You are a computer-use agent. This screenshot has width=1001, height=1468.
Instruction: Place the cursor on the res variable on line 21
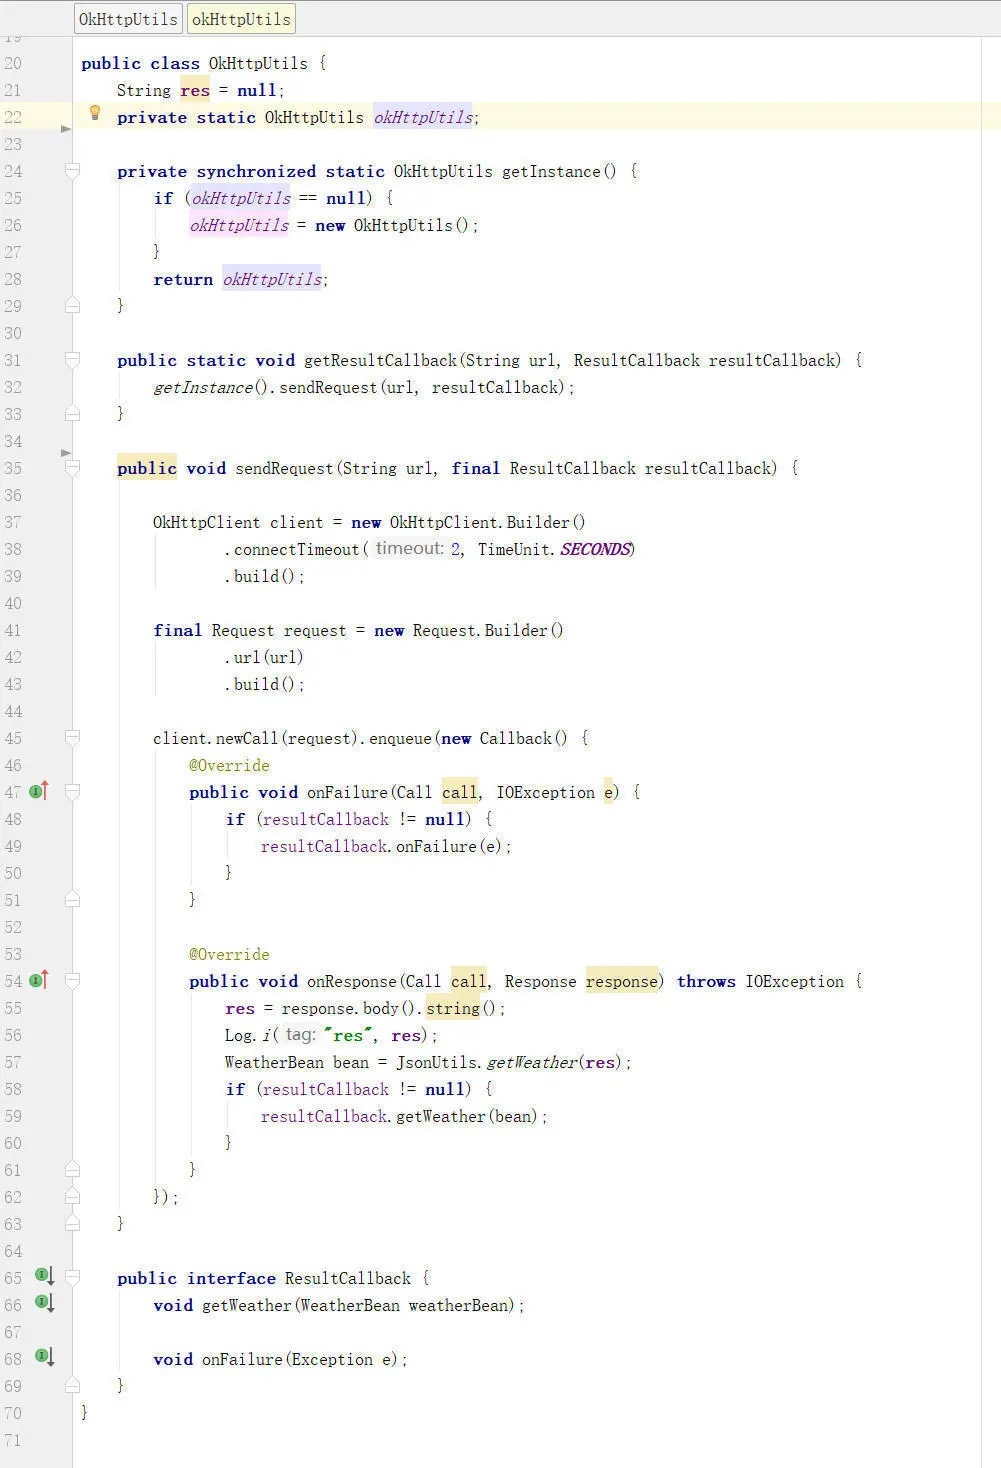pos(194,90)
